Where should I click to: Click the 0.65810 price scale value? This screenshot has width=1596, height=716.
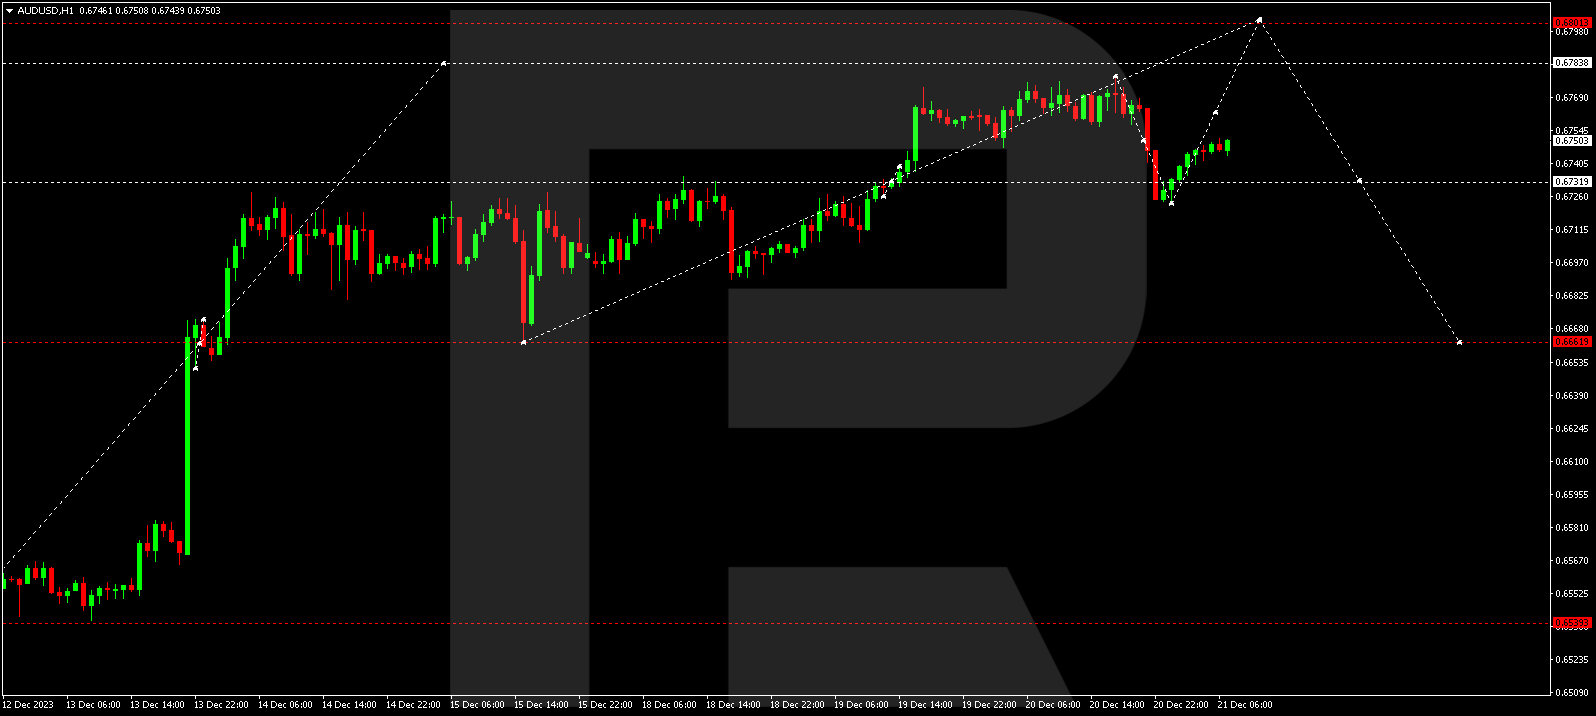click(x=1572, y=528)
